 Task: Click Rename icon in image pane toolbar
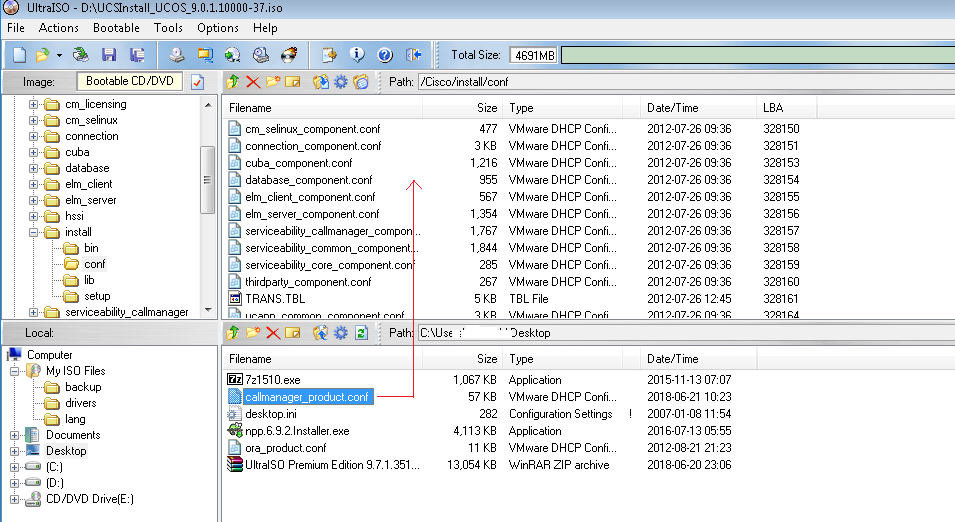(293, 82)
